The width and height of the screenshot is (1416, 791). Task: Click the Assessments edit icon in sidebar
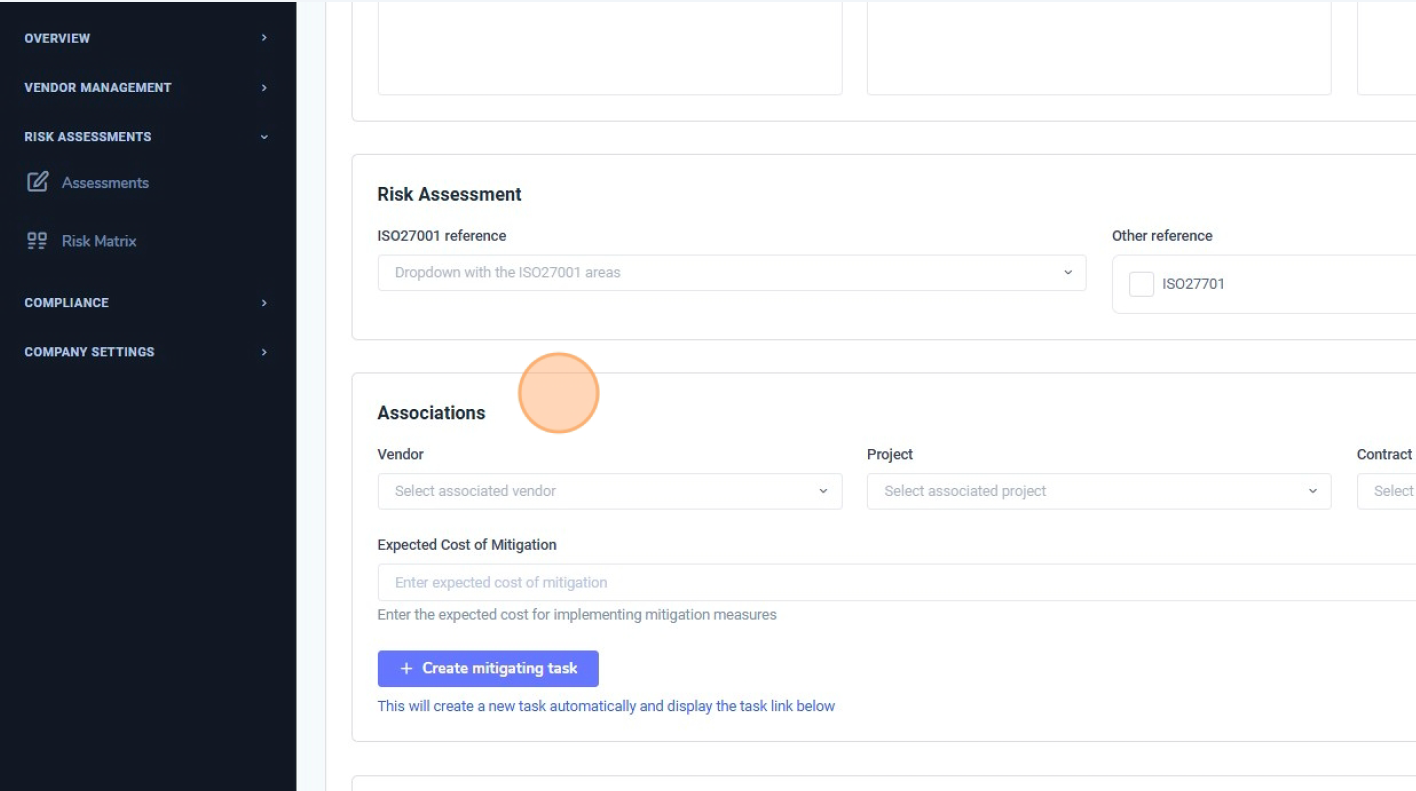pos(37,182)
